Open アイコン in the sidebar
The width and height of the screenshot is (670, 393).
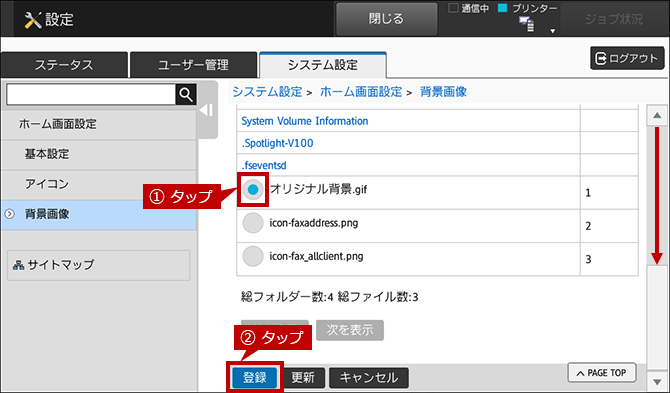(x=98, y=184)
